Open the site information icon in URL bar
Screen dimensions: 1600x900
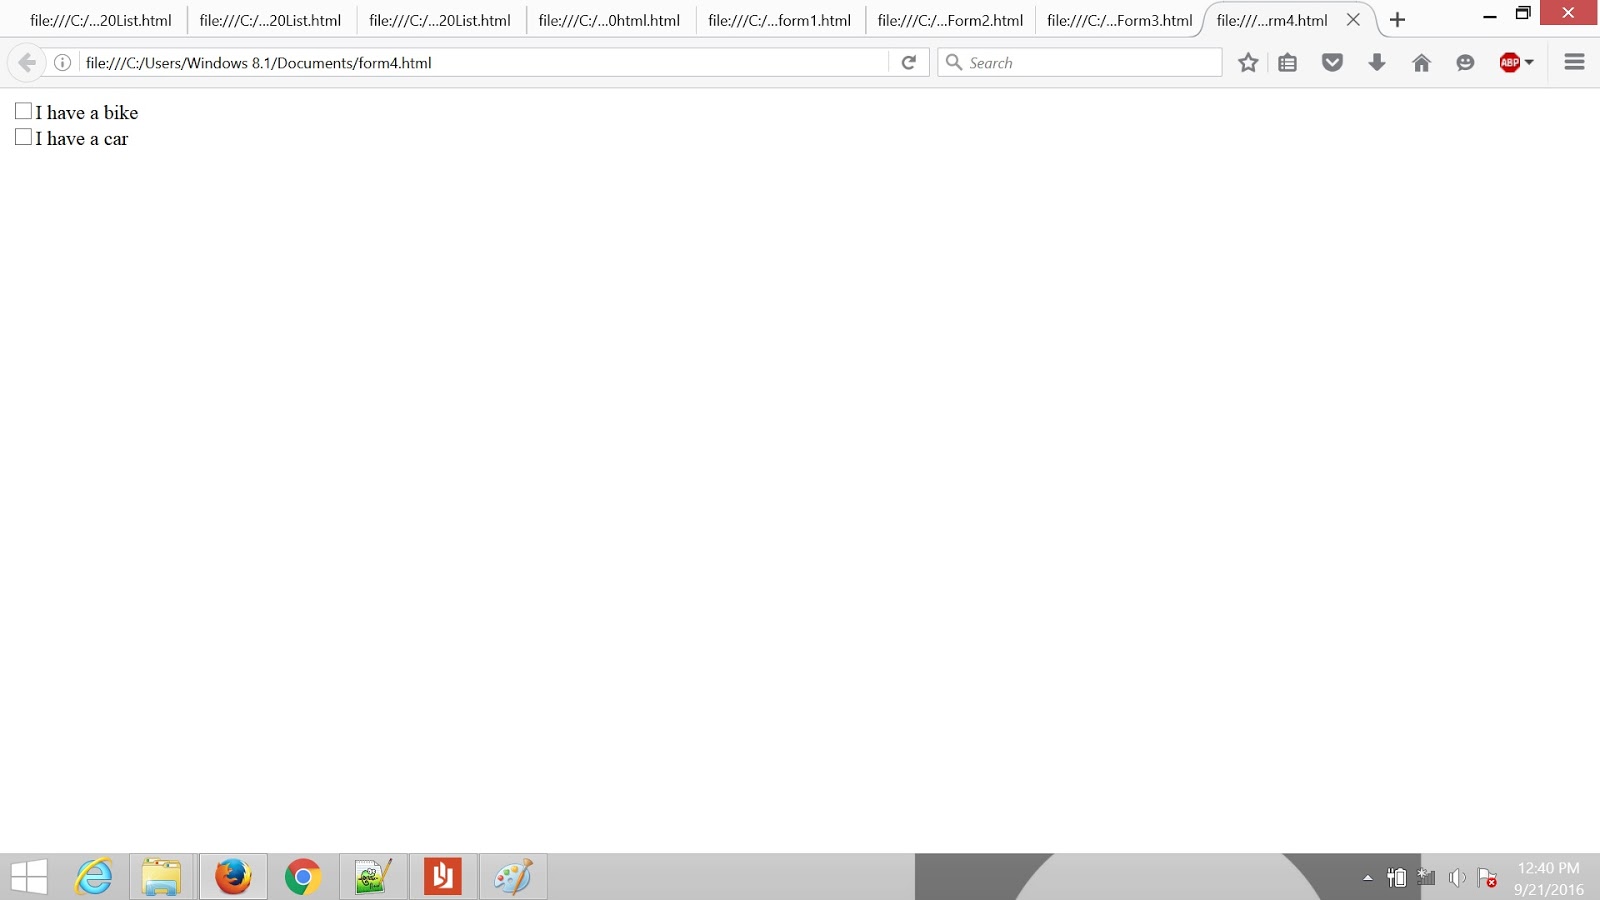(62, 62)
